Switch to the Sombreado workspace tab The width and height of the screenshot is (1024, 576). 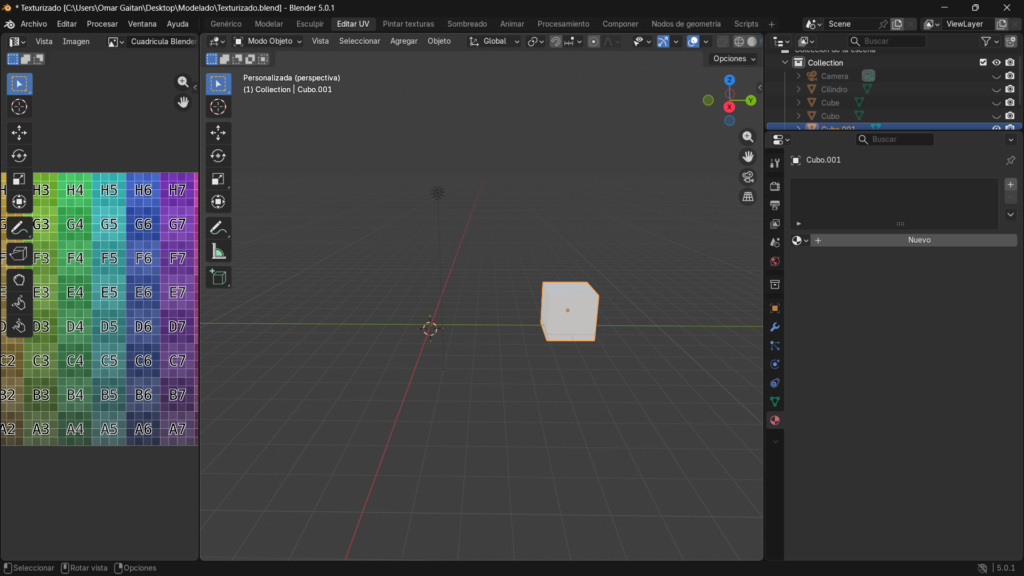tap(467, 23)
